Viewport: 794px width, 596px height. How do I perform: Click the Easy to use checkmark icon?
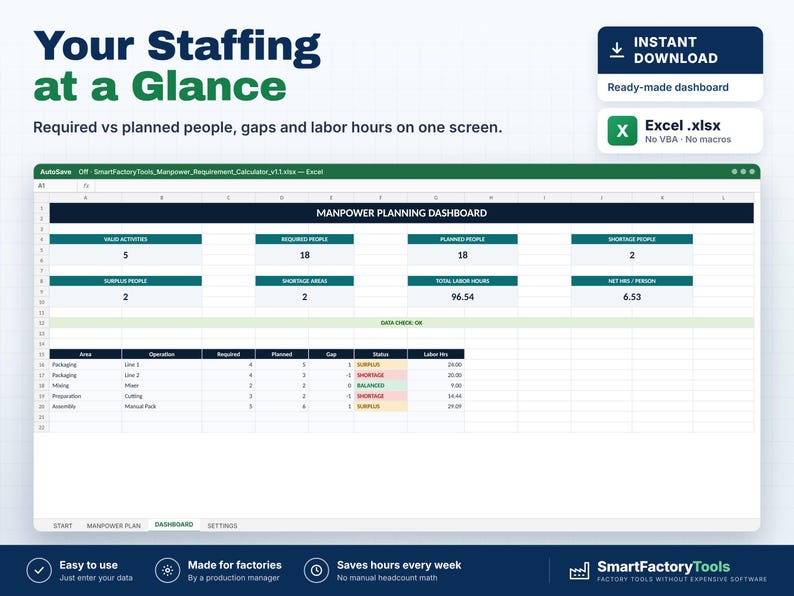[39, 571]
